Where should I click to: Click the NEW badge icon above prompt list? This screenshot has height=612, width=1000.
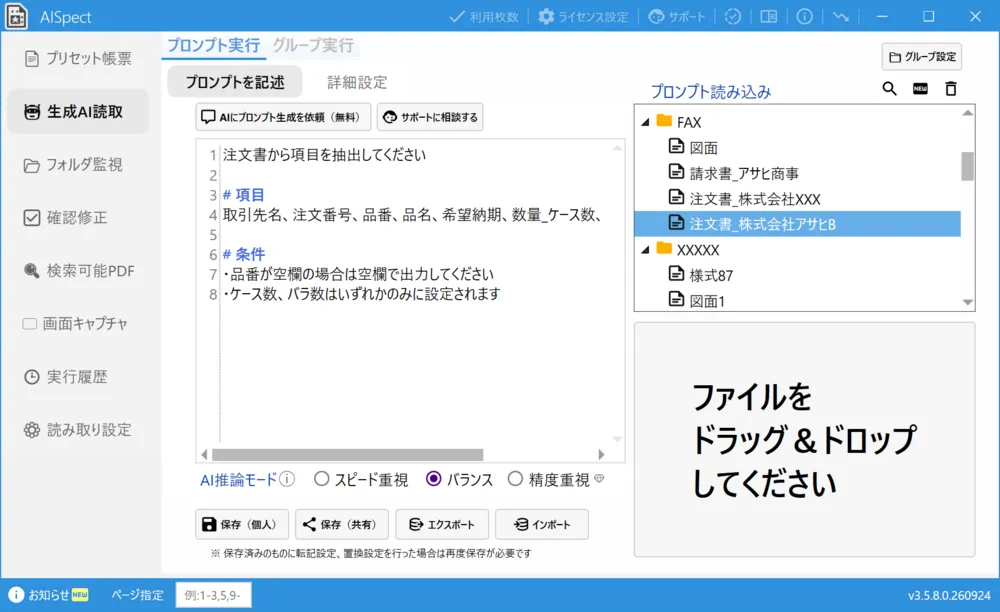tap(920, 89)
